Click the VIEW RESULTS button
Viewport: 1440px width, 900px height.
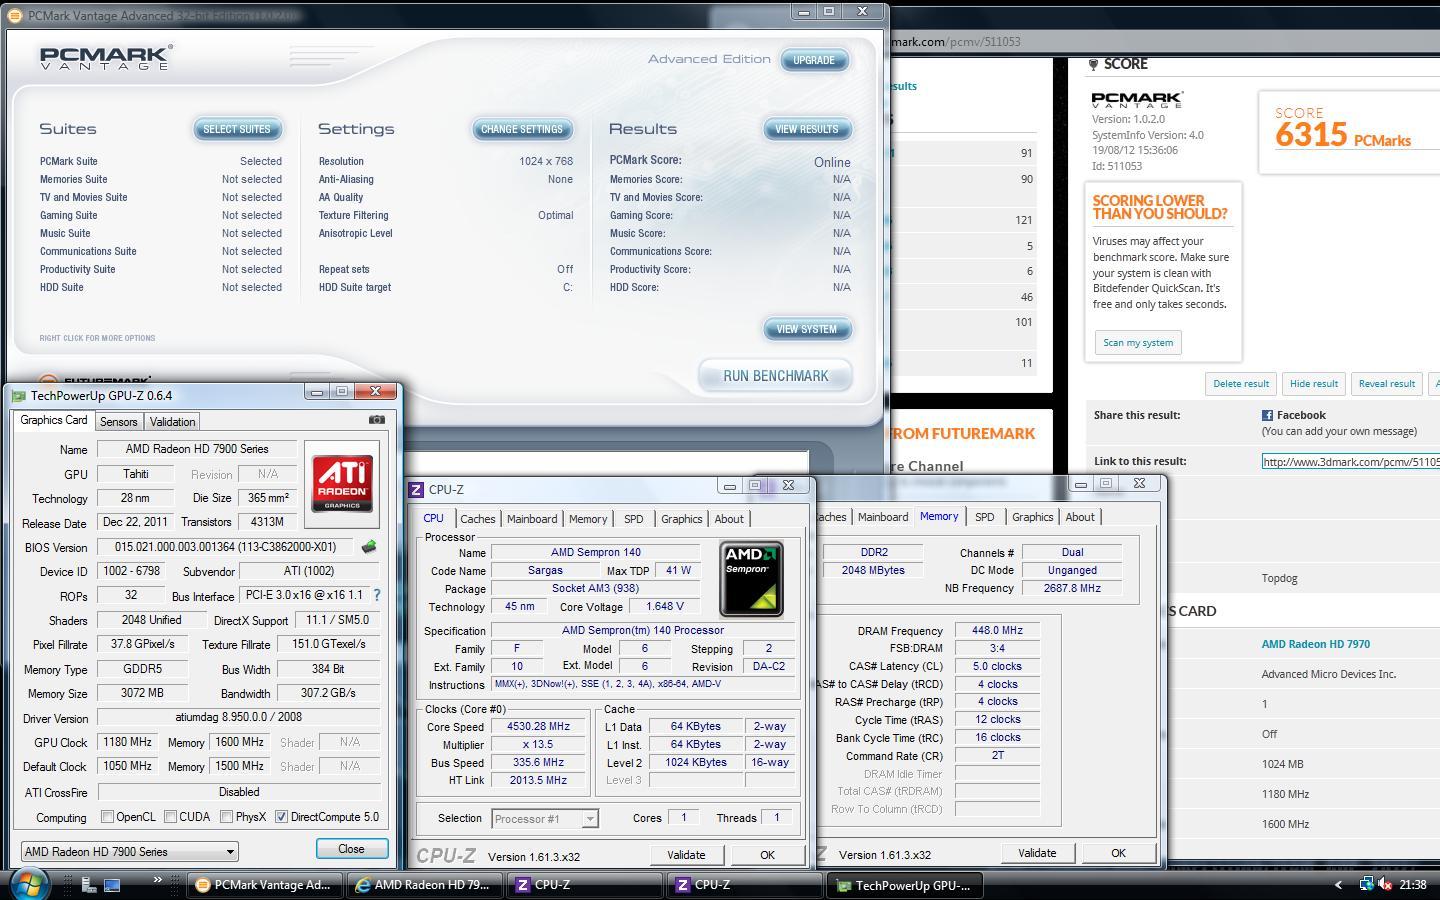(x=806, y=129)
